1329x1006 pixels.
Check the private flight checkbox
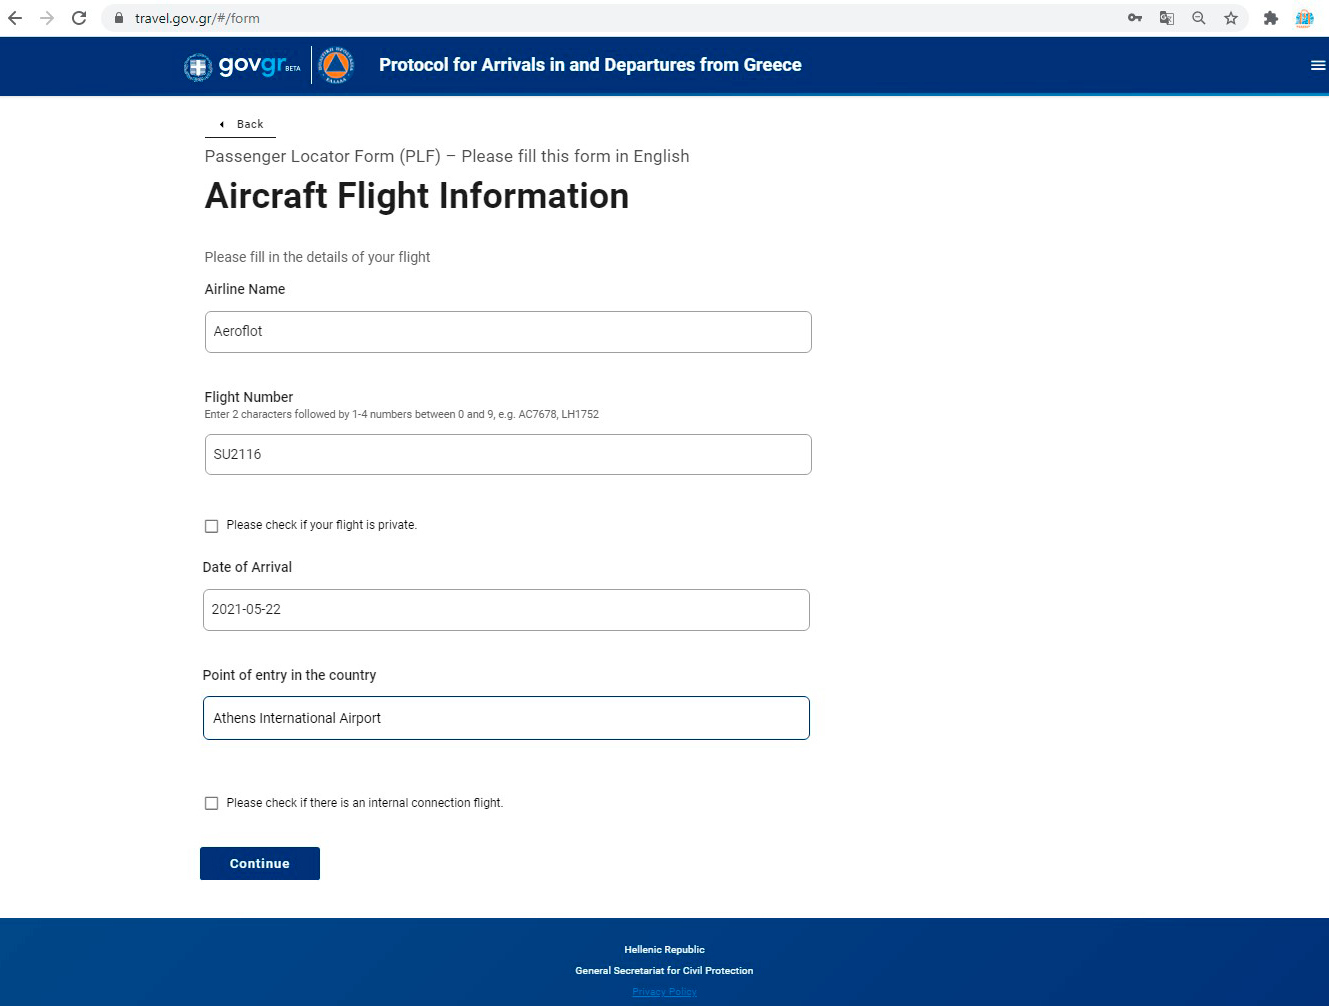tap(211, 526)
